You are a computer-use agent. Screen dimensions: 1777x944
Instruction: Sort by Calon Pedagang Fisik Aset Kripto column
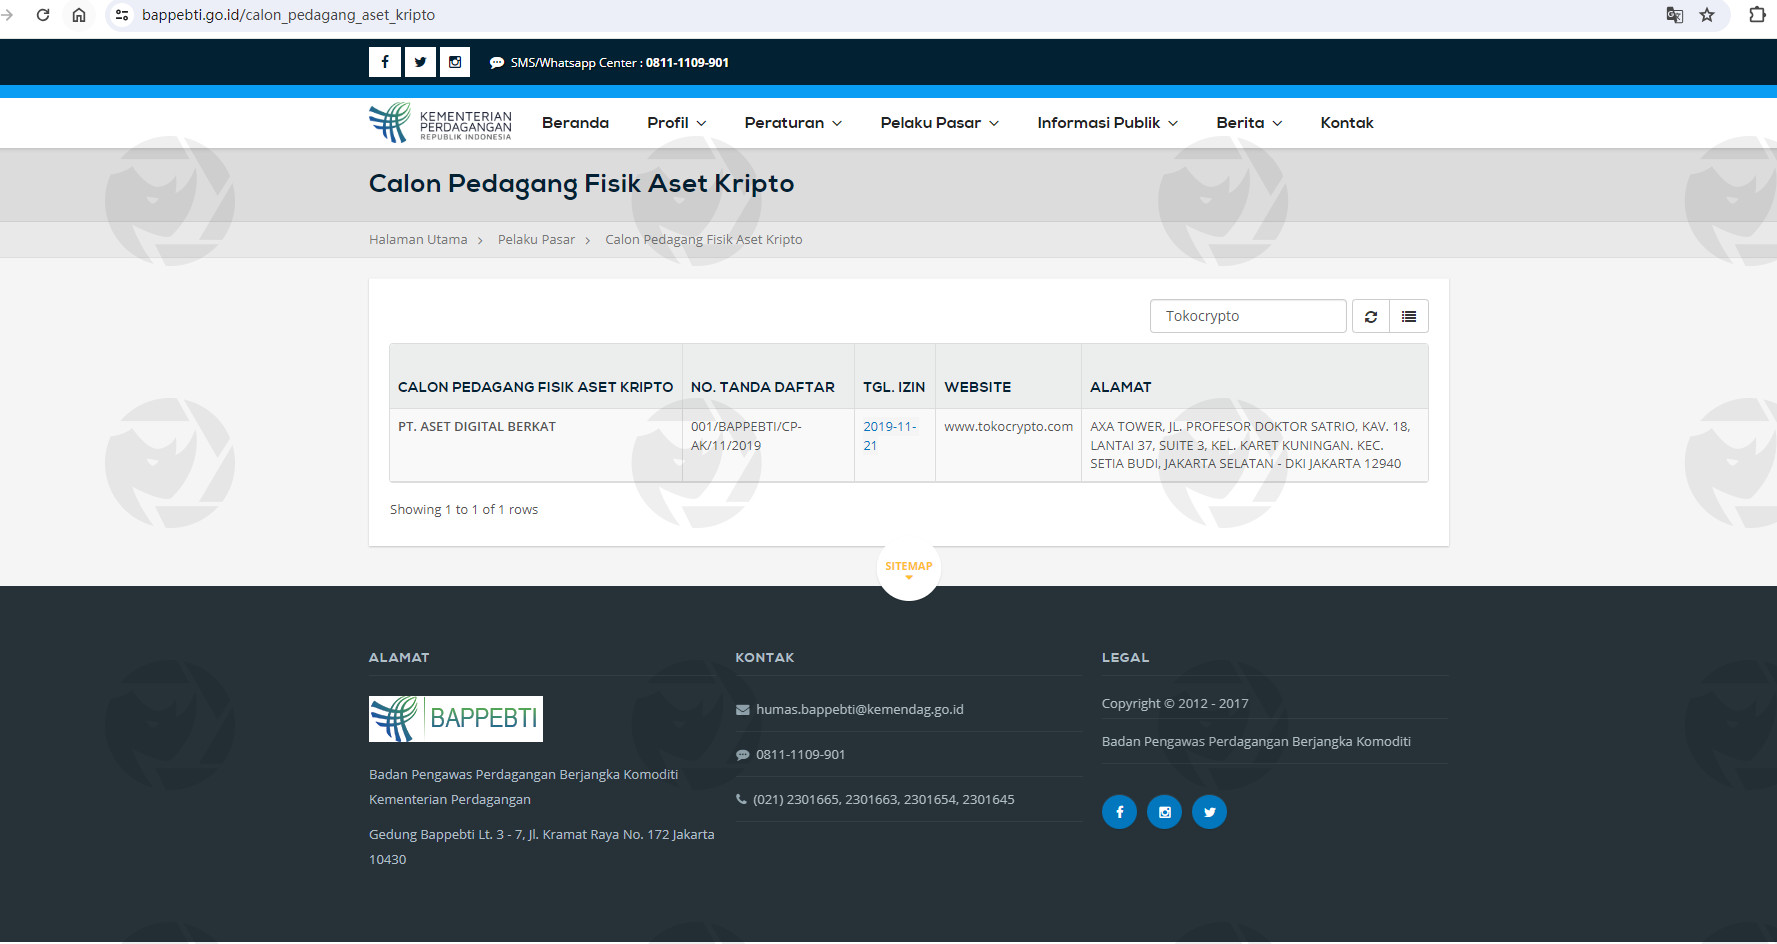point(535,387)
